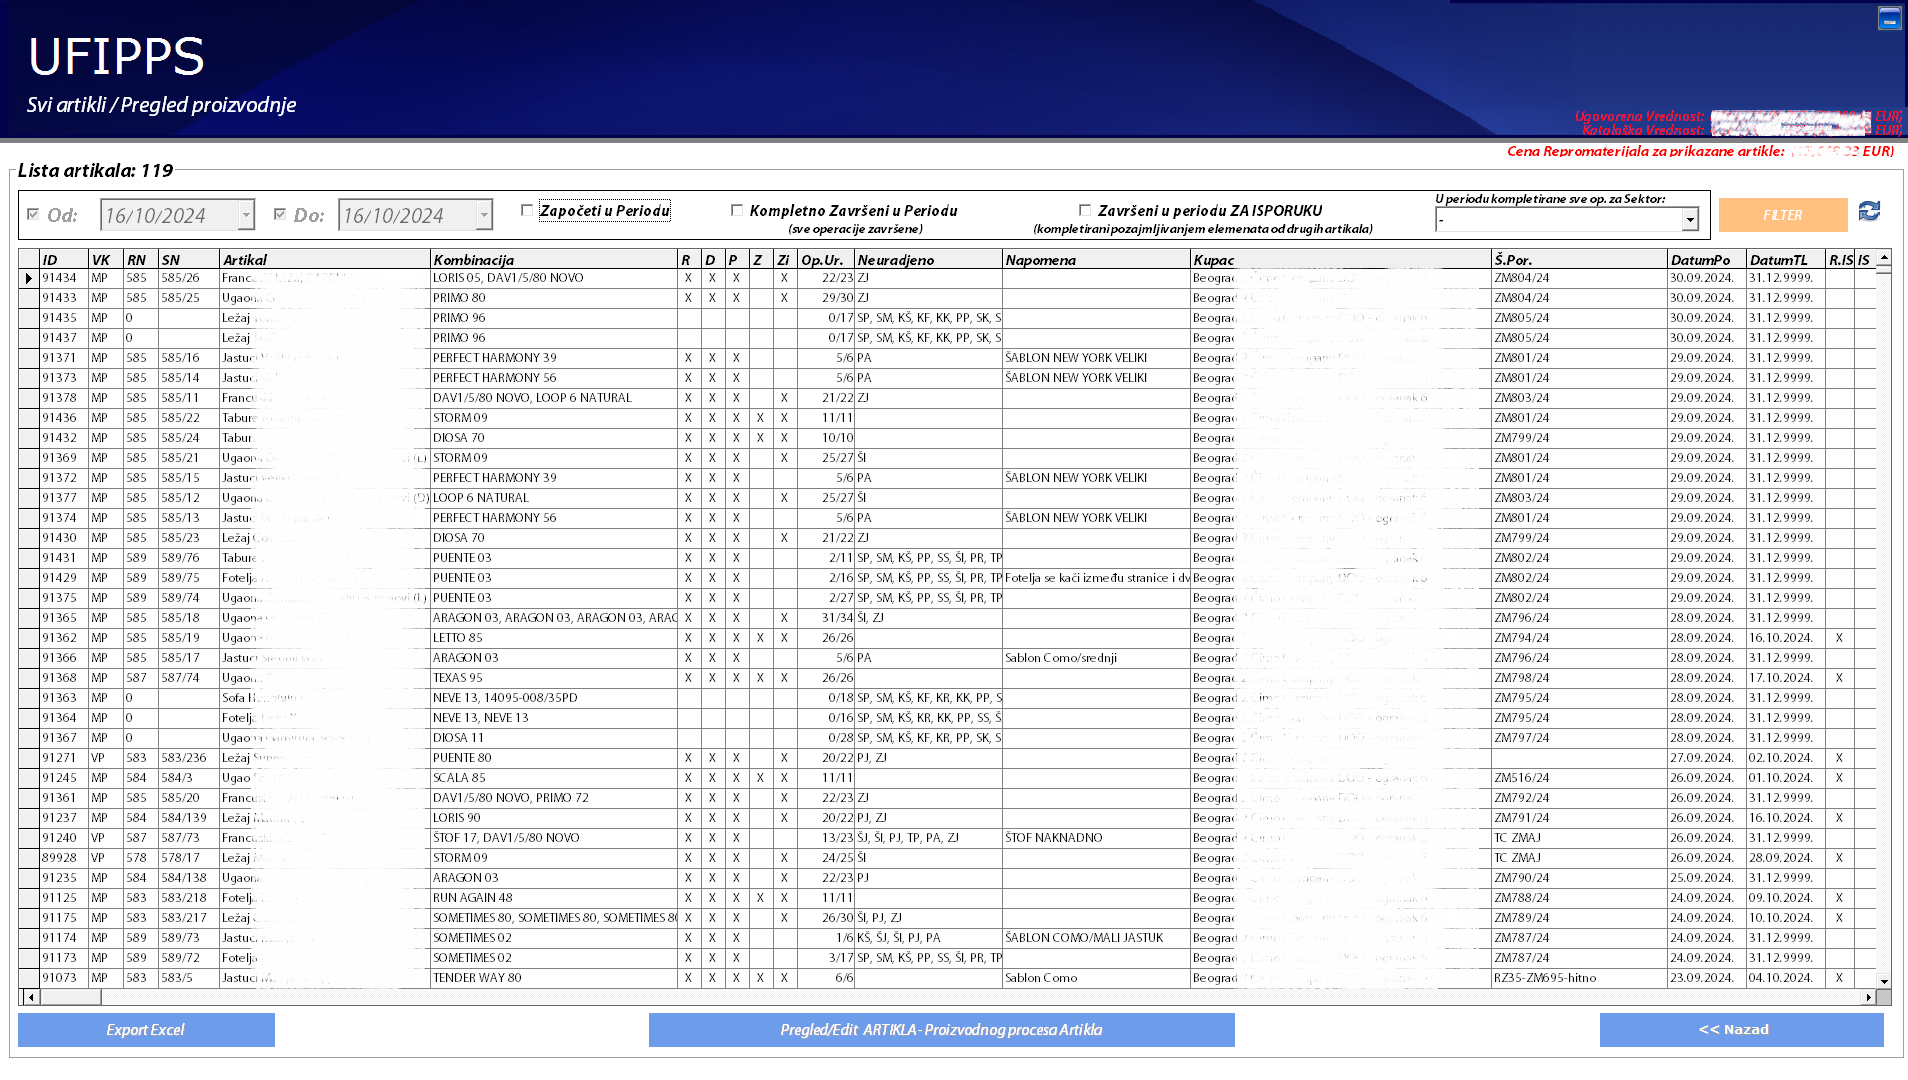Open the Do date picker dropdown
The height and width of the screenshot is (1080, 1908).
click(x=484, y=215)
